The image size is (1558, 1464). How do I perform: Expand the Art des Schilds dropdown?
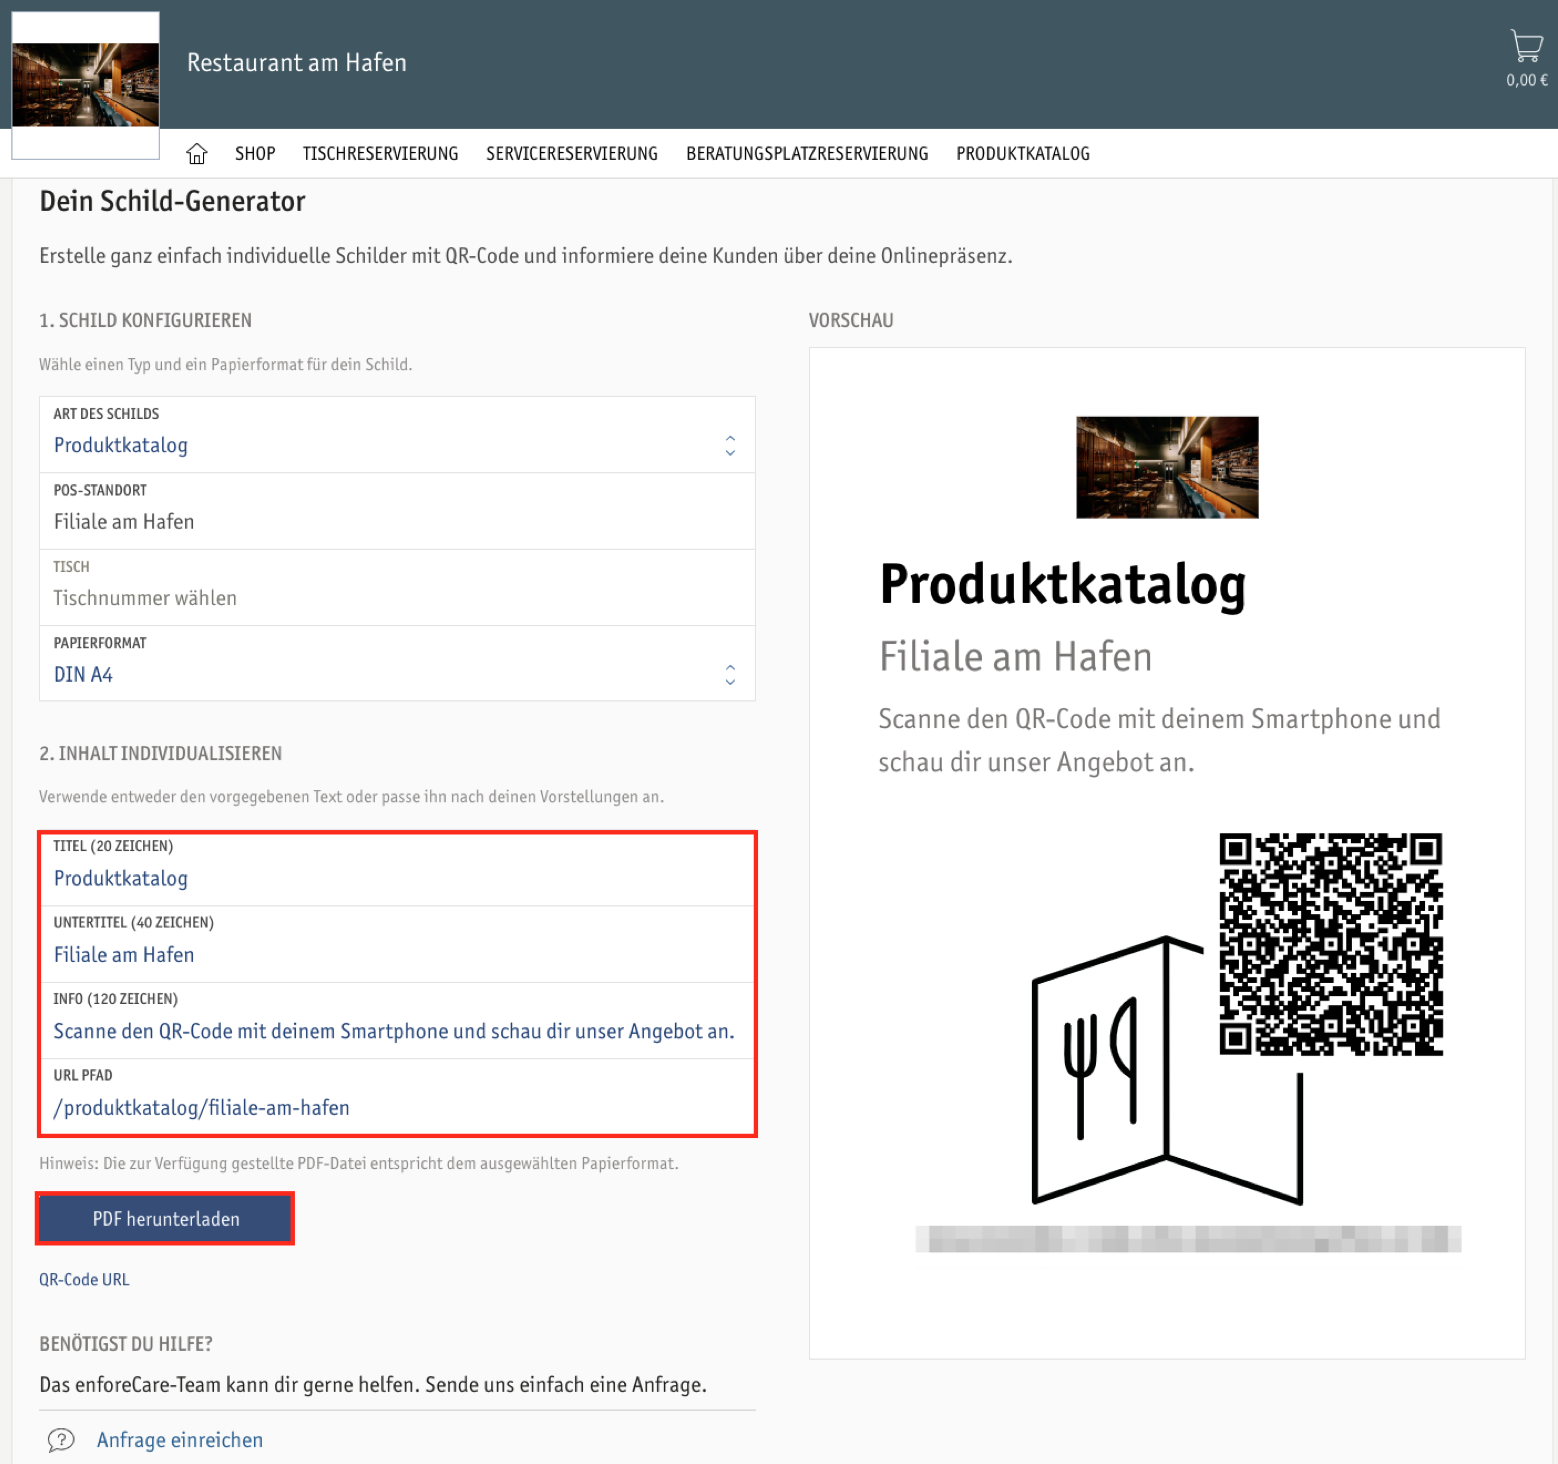pos(397,435)
